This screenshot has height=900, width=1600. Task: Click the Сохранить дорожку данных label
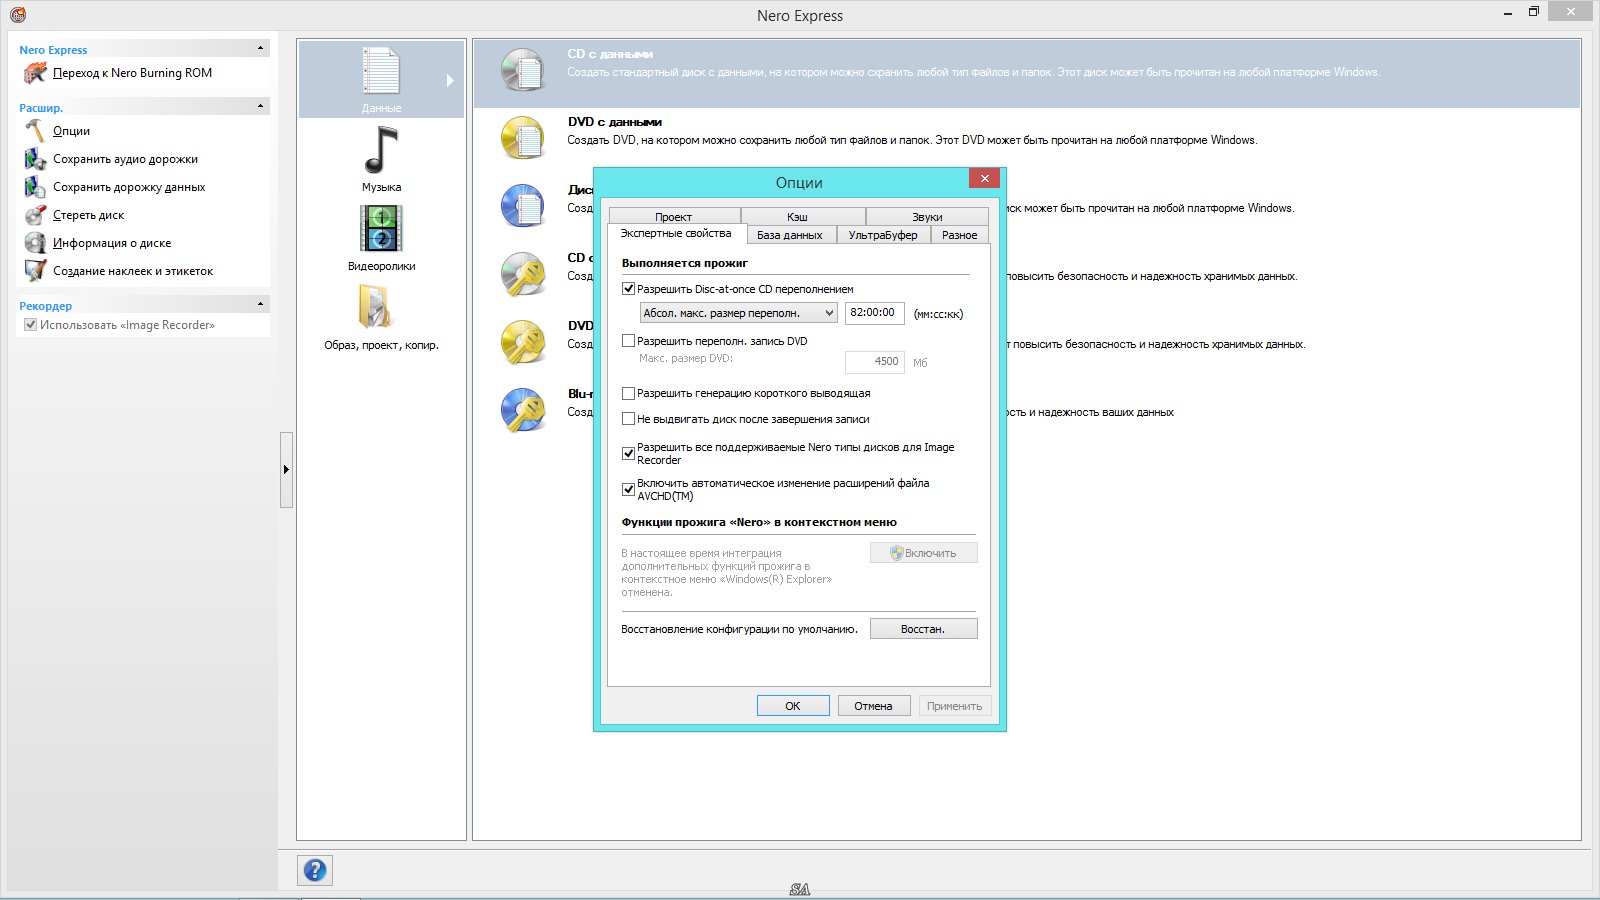pos(129,187)
